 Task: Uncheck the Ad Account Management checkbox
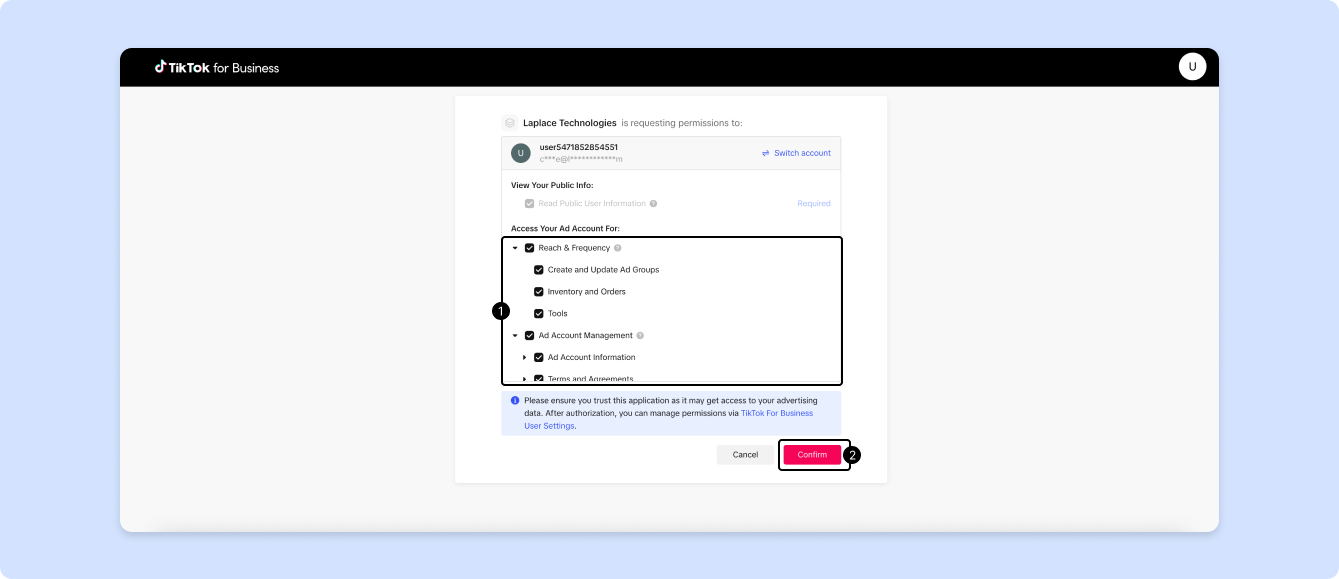530,336
